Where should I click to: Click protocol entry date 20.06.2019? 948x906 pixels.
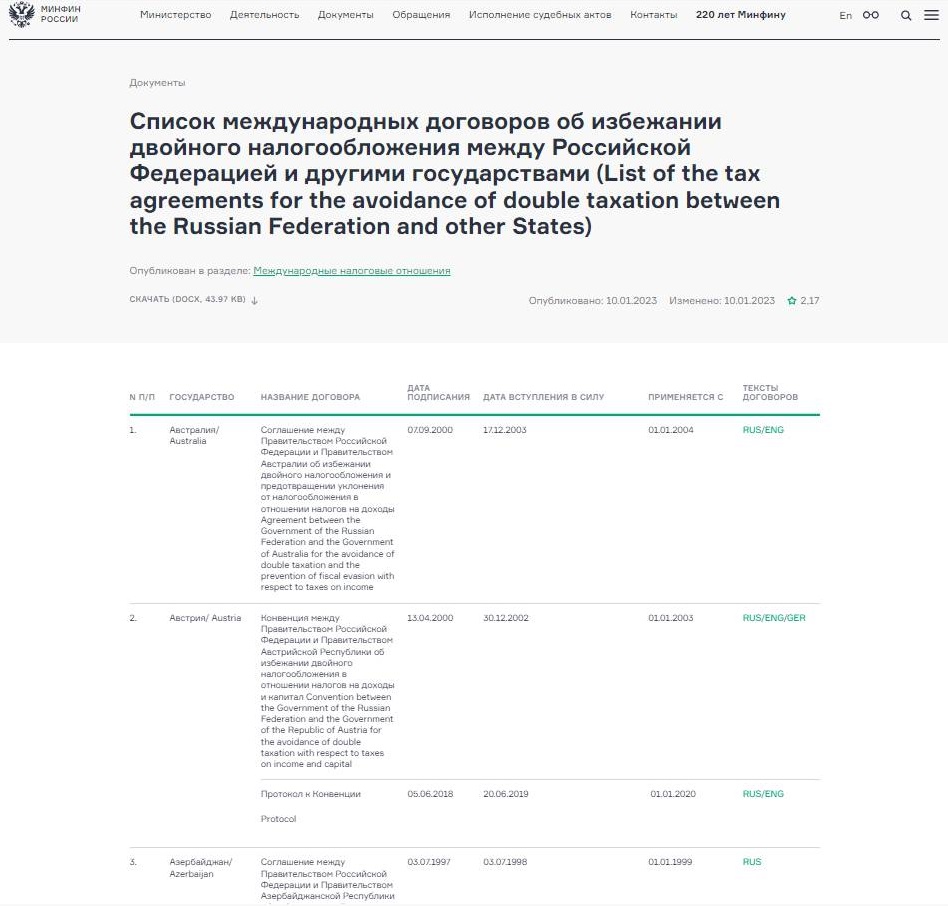coord(505,794)
